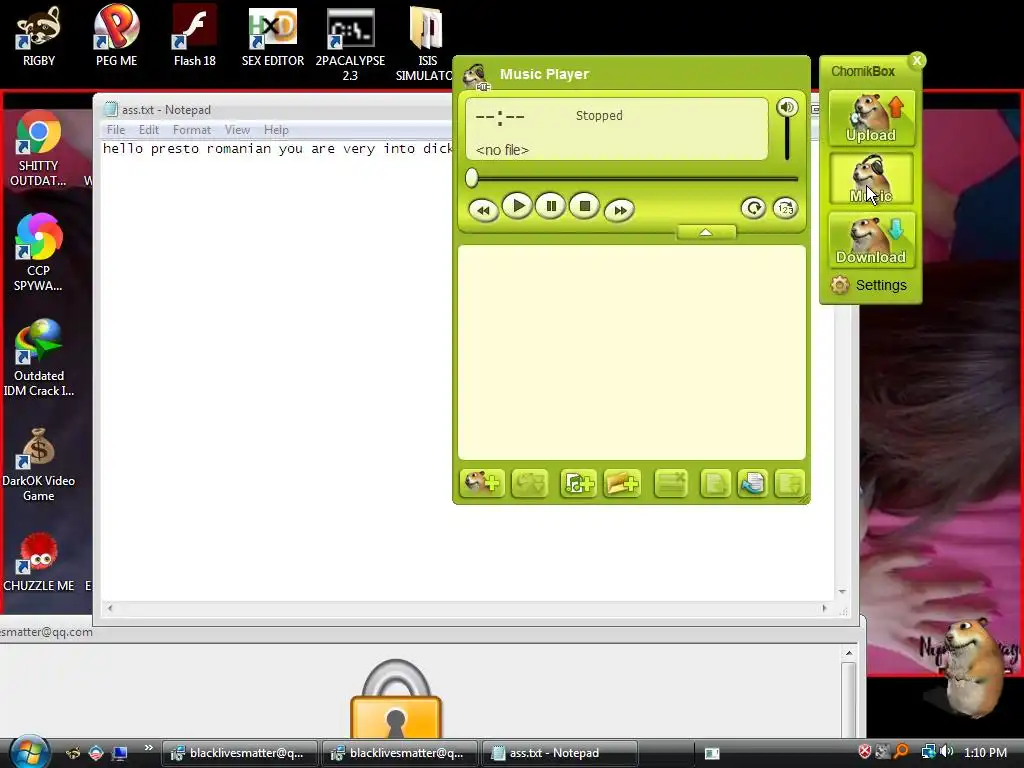Image resolution: width=1024 pixels, height=768 pixels.
Task: Select the 2PACALYPSE 2.3 desktop icon
Action: (350, 44)
